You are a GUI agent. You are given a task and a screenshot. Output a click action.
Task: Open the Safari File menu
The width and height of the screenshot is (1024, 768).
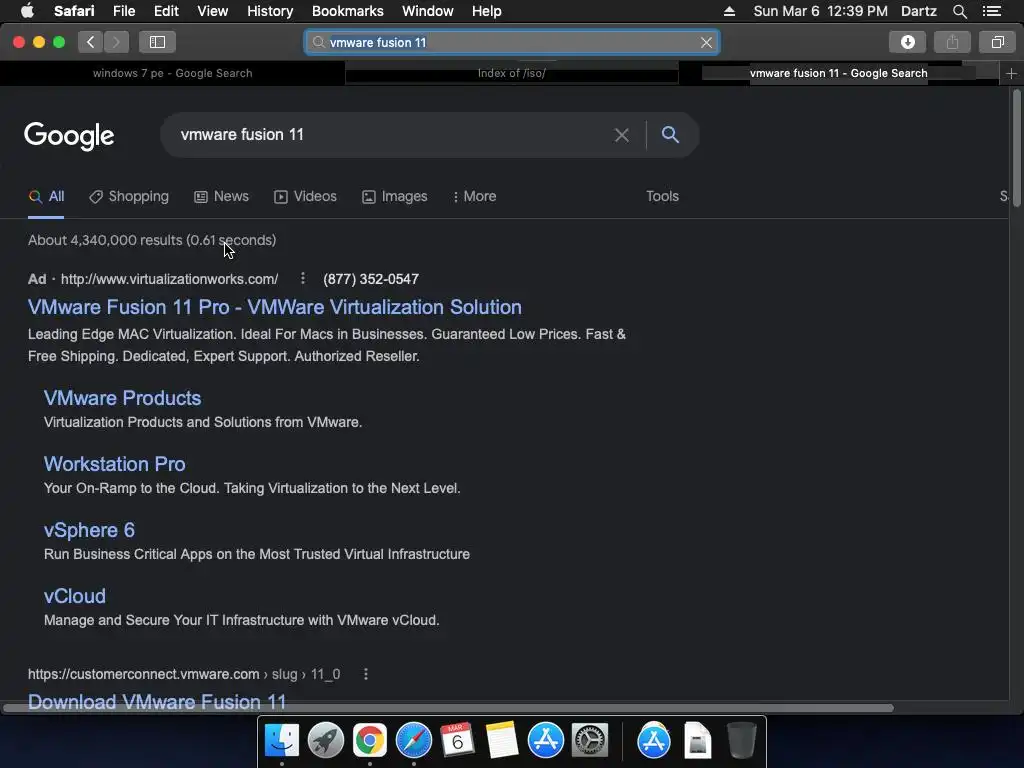click(x=123, y=11)
